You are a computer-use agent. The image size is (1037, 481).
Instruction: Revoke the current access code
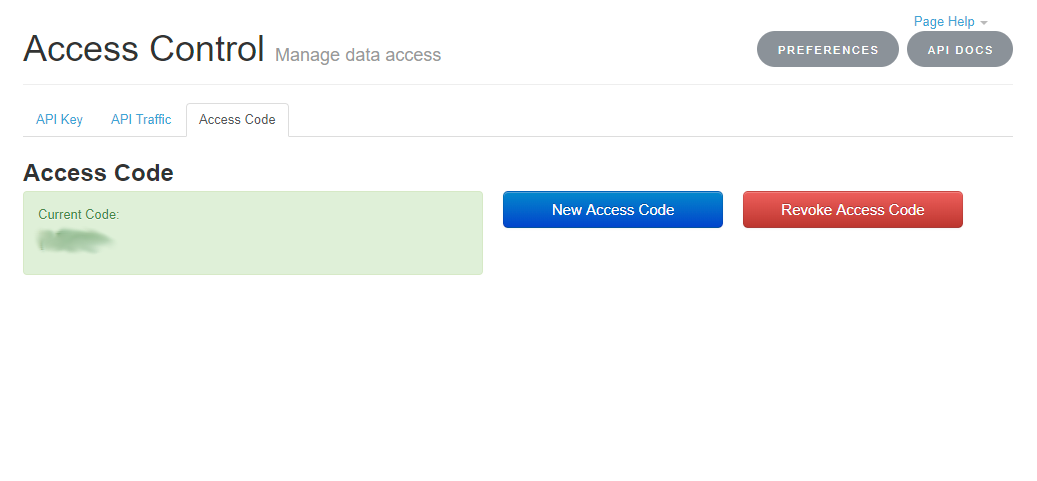[x=852, y=210]
